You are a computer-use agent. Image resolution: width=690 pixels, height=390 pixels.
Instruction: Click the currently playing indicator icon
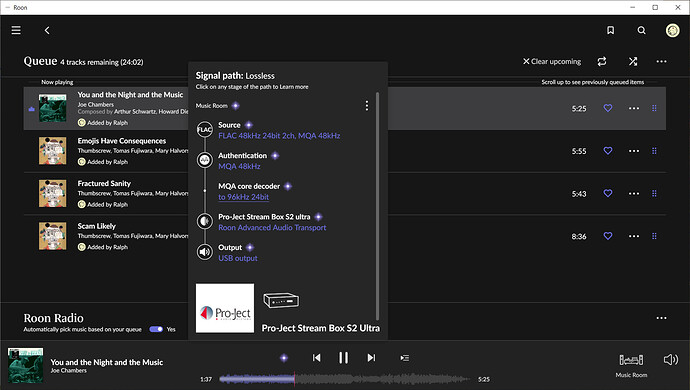coord(31,109)
